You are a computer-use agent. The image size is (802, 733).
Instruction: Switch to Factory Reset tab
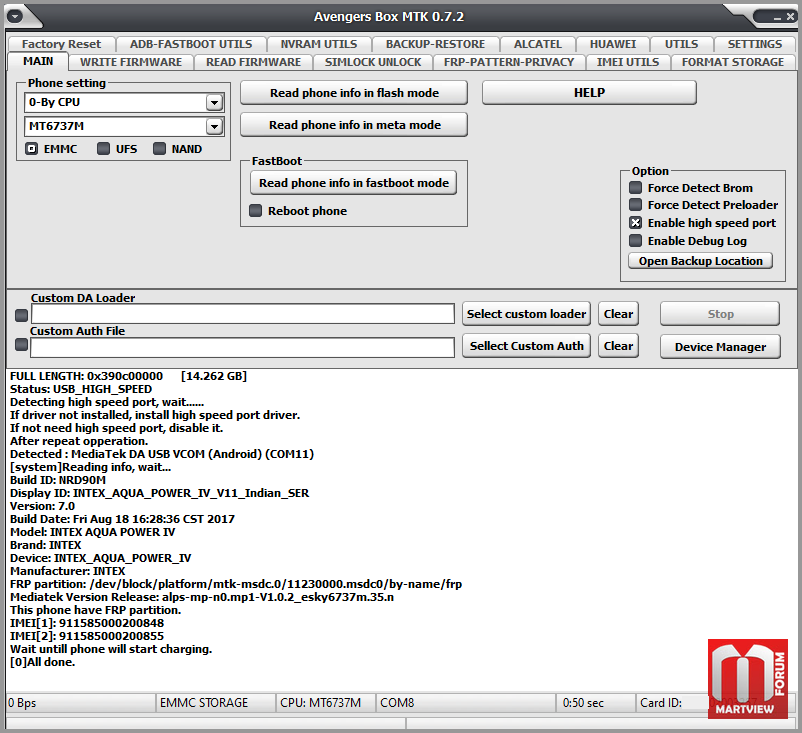point(61,44)
